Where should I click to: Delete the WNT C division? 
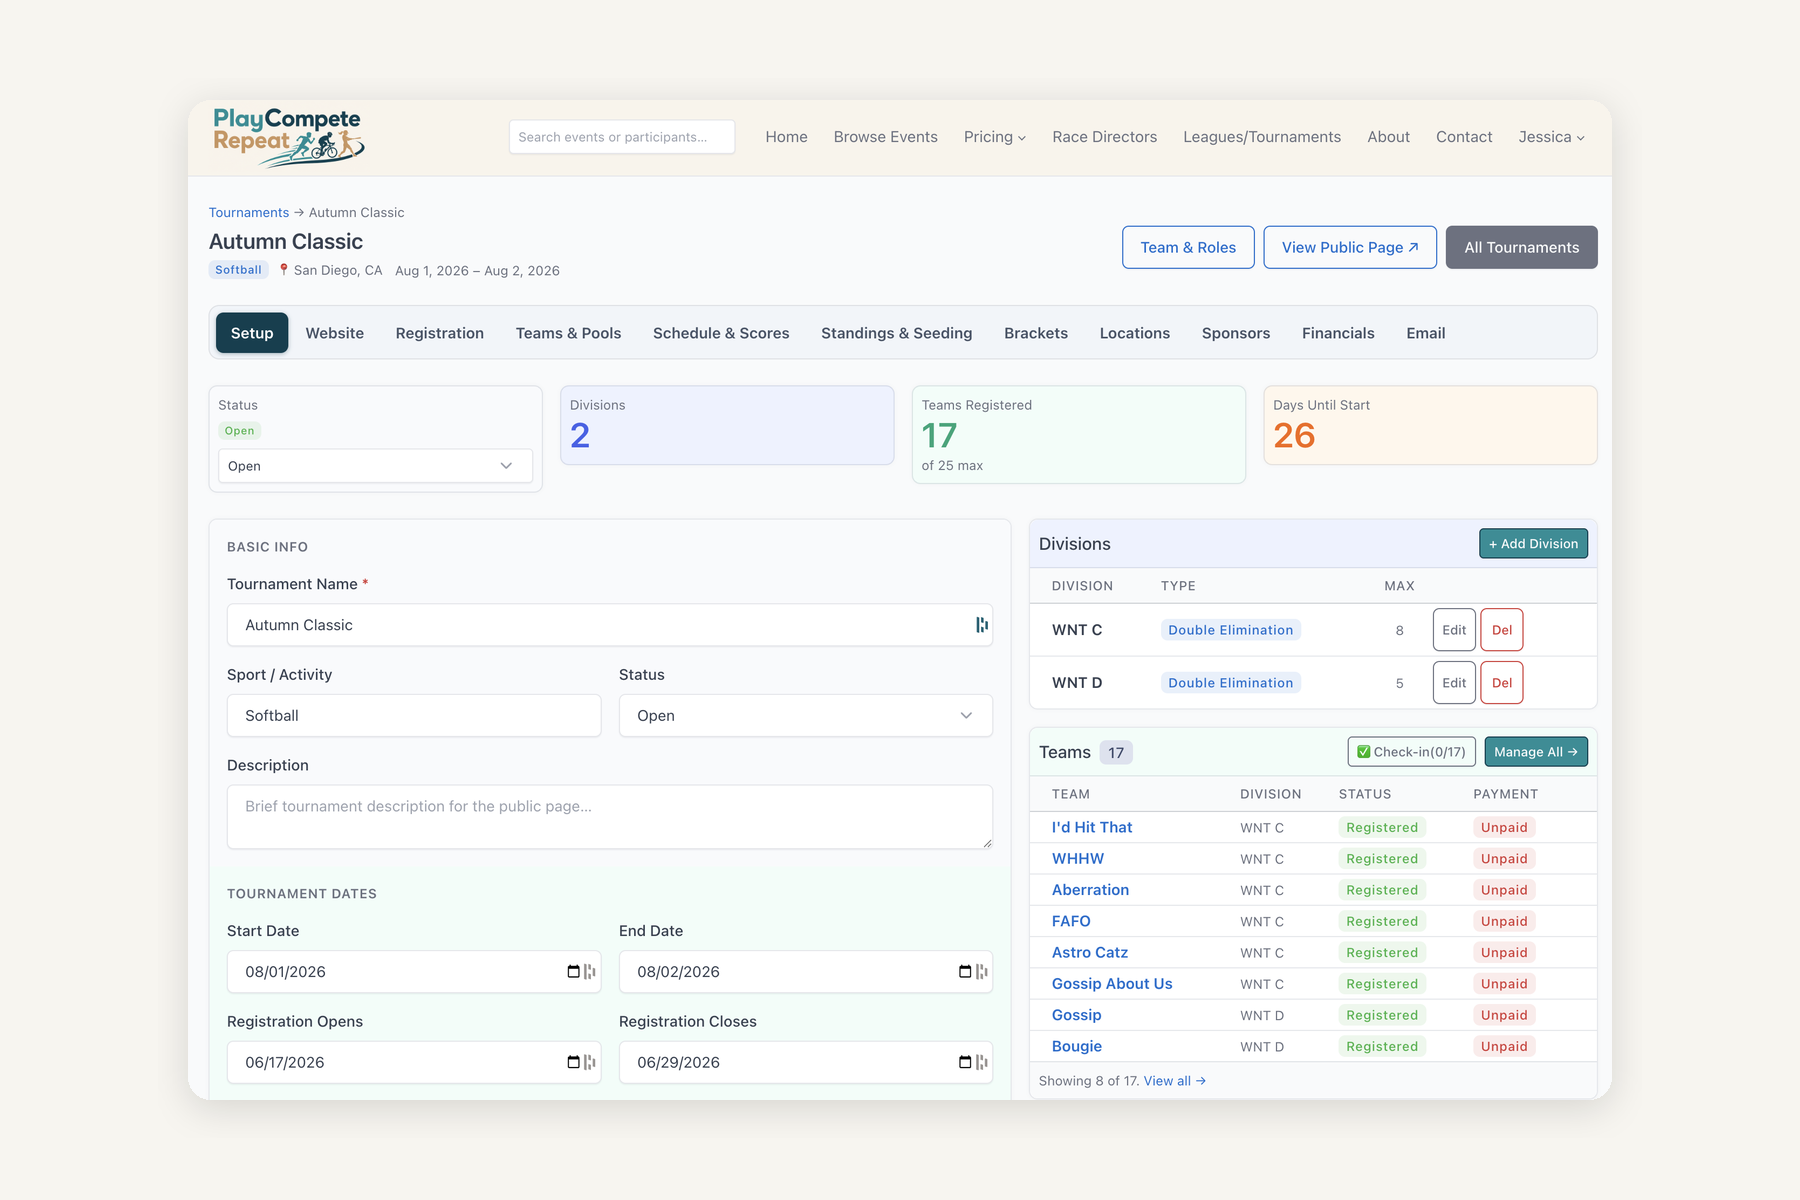[1502, 630]
